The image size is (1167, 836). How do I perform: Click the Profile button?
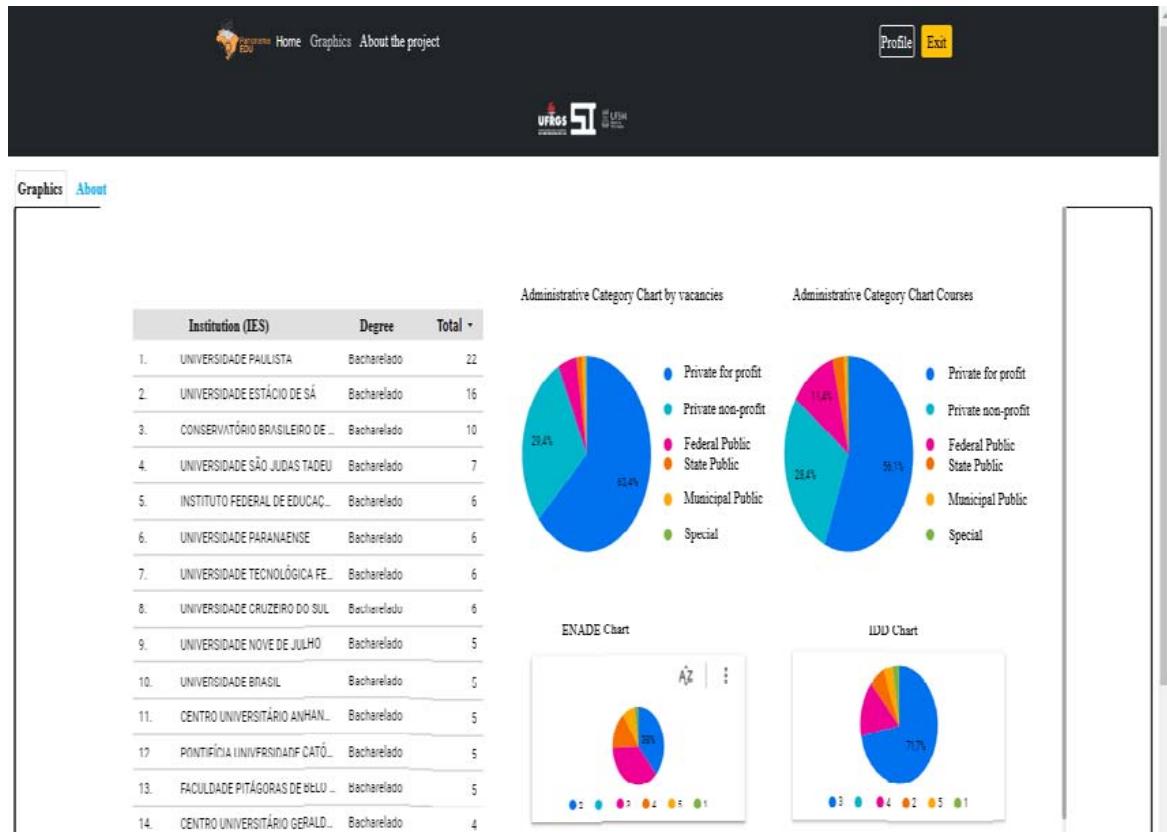pyautogui.click(x=896, y=42)
